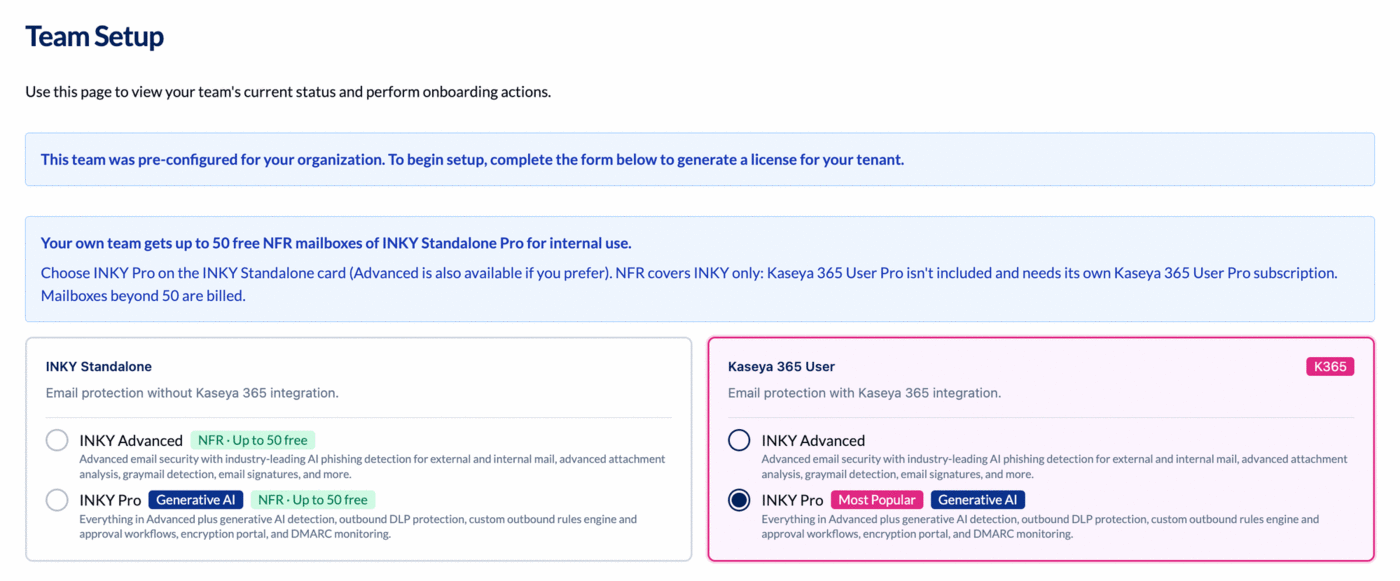Image resolution: width=1400 pixels, height=581 pixels.
Task: Click the Generative AI badge in Kaseya 365 card
Action: [978, 500]
